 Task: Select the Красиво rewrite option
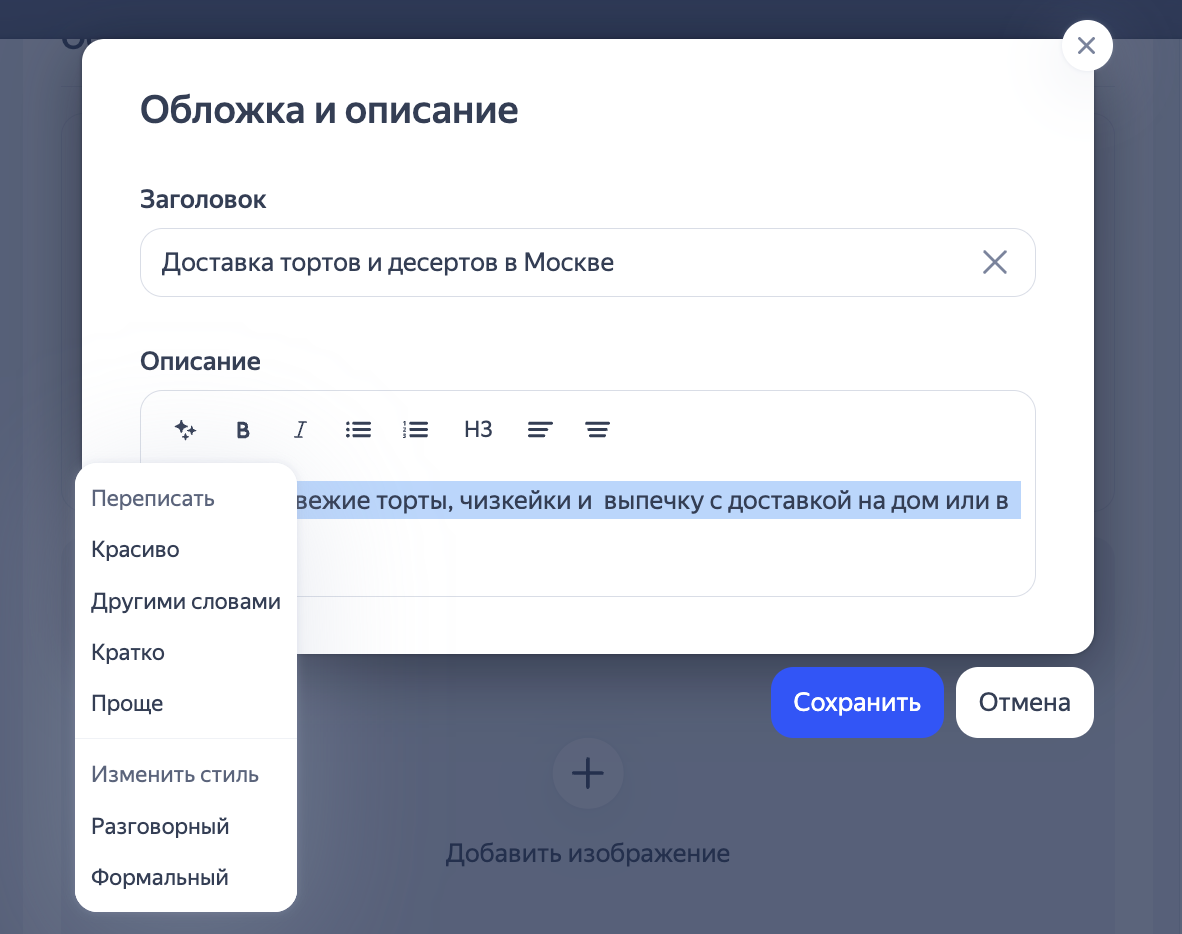pos(135,549)
